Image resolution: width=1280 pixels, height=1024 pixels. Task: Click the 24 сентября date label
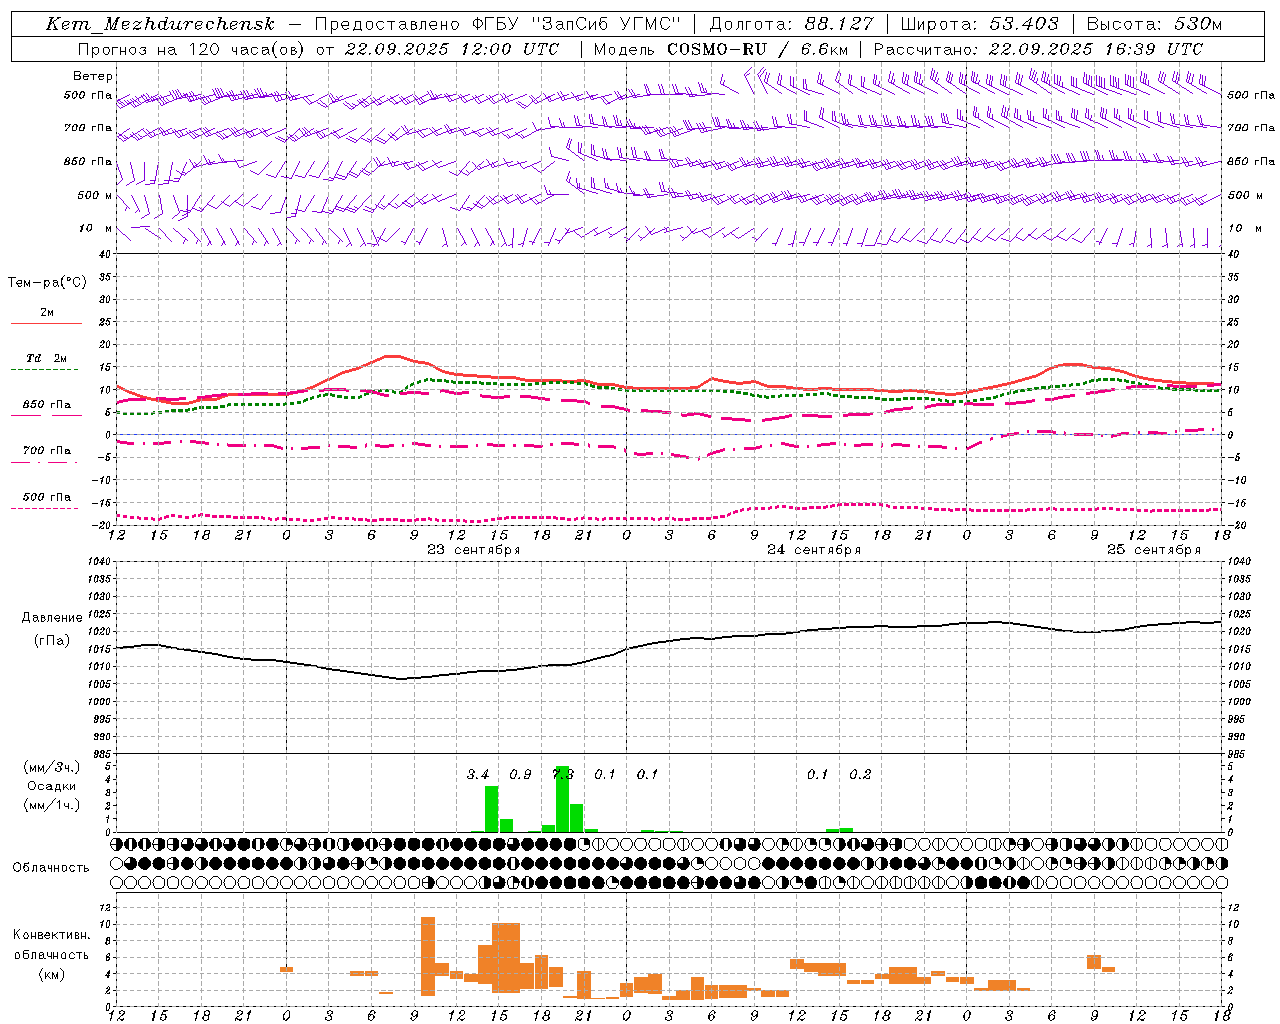(813, 550)
